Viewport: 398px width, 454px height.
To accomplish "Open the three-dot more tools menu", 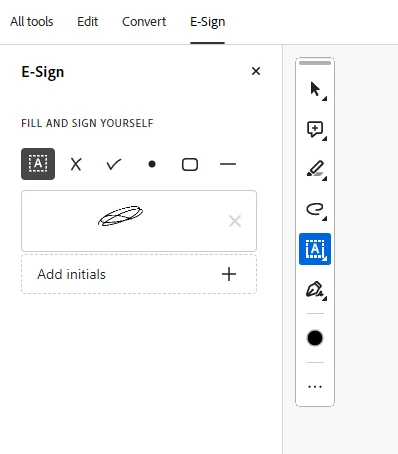I will click(315, 387).
